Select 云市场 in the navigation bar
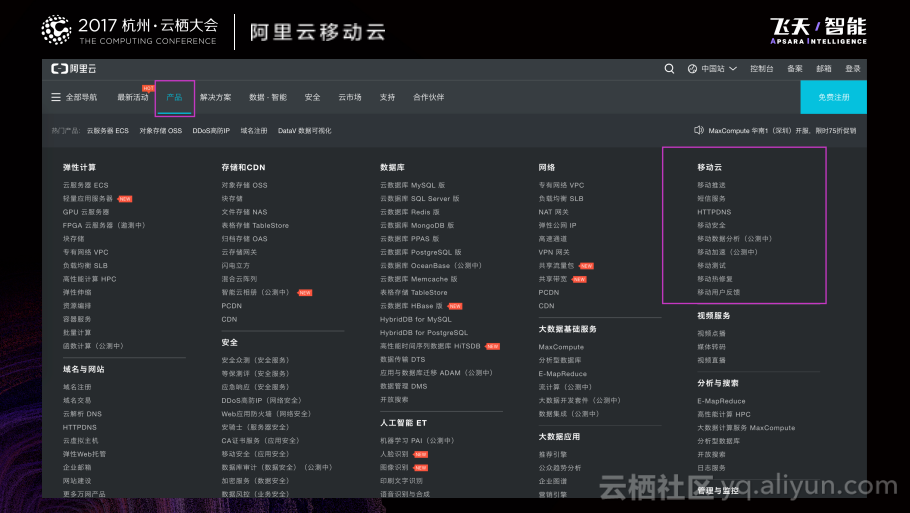The image size is (910, 513). coord(349,97)
